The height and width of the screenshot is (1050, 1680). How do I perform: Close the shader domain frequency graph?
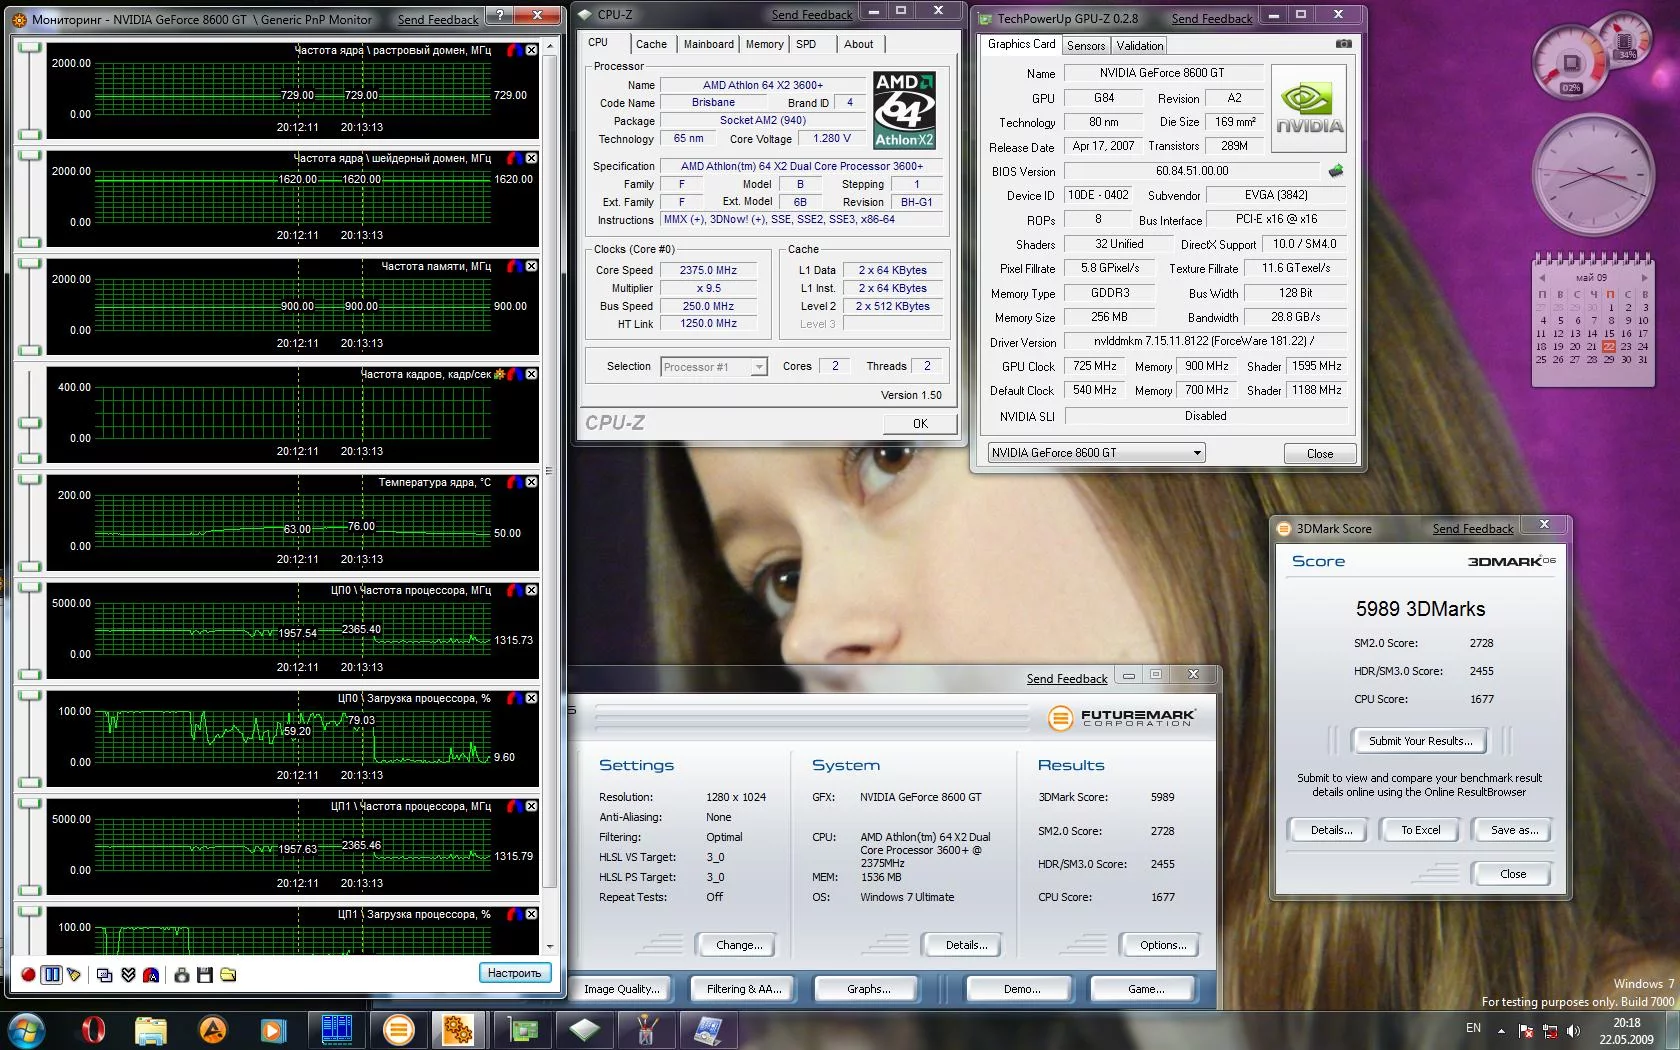pyautogui.click(x=531, y=158)
